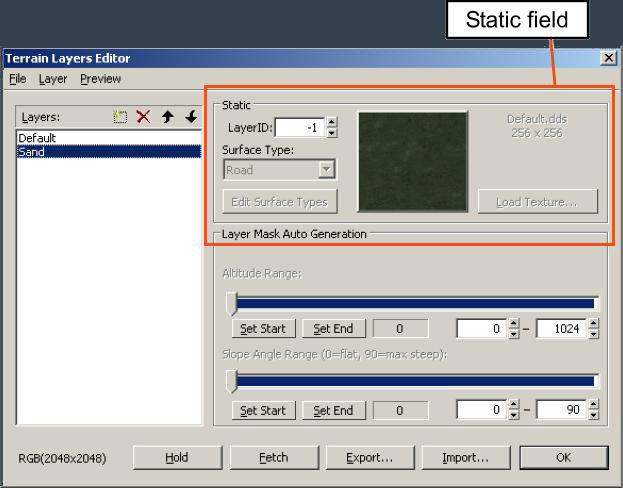Click Slope Angle Set Start button

click(263, 410)
